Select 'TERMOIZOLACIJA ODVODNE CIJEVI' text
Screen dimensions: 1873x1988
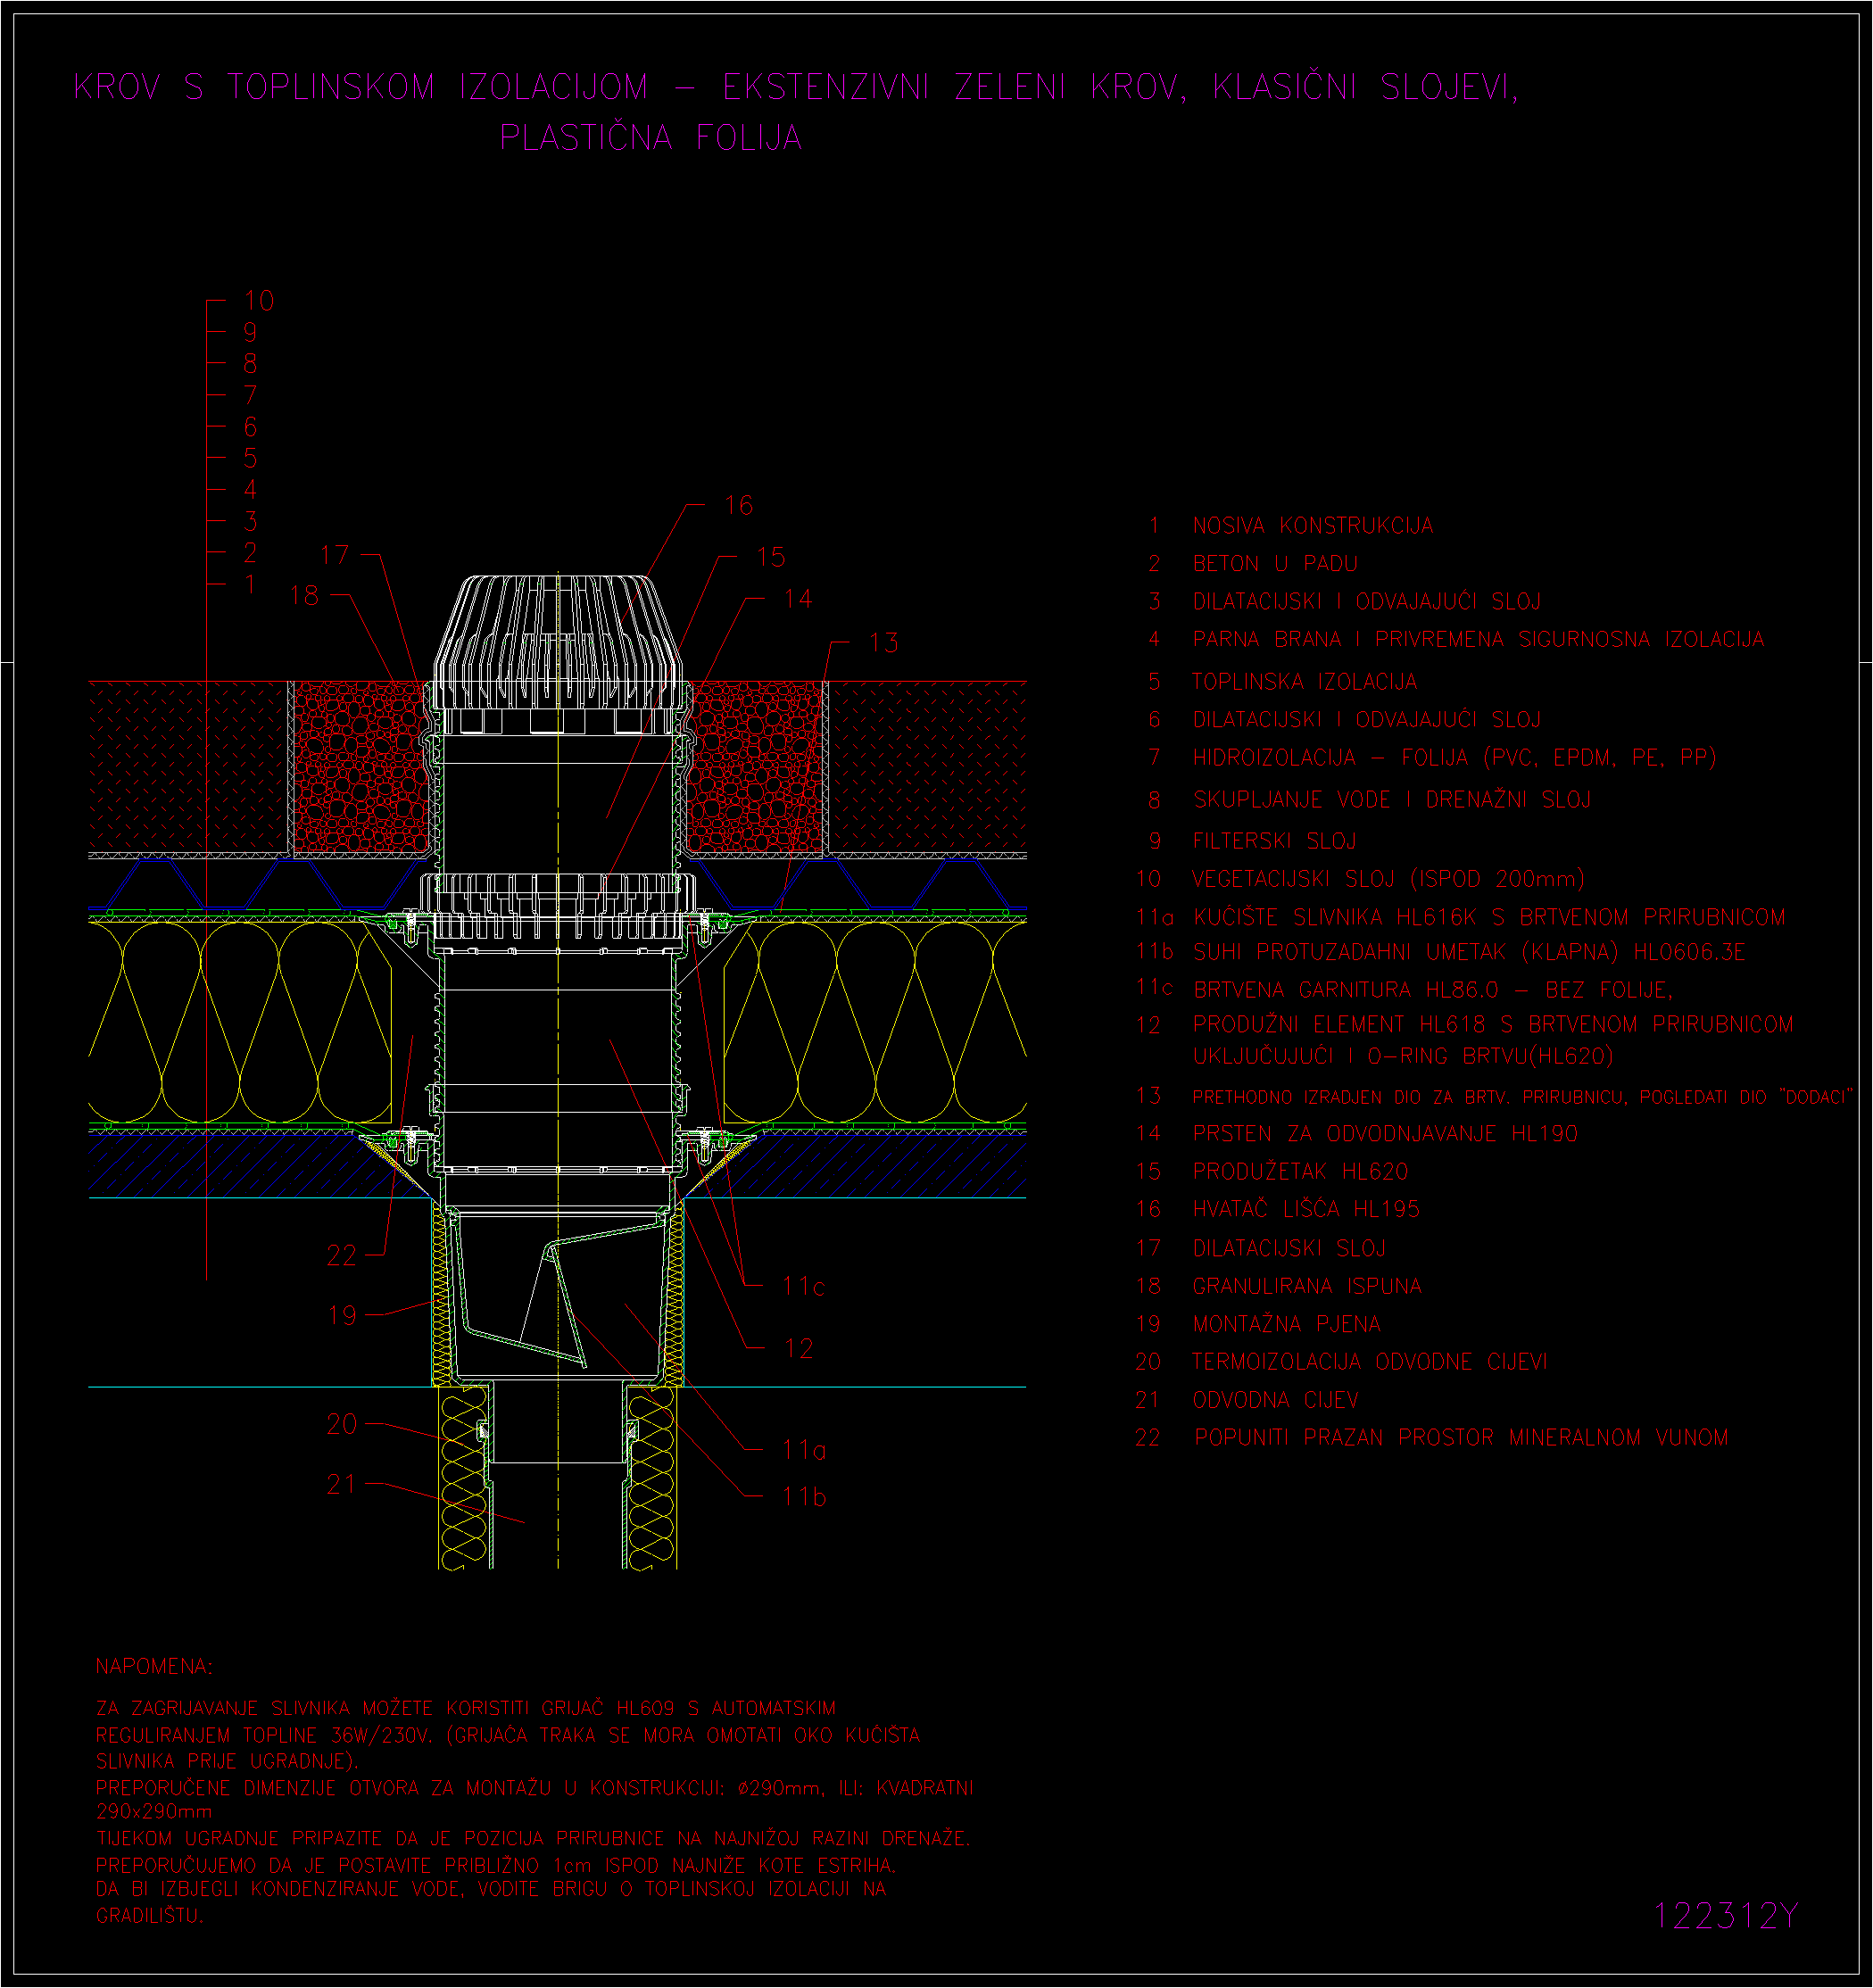click(x=1369, y=1362)
